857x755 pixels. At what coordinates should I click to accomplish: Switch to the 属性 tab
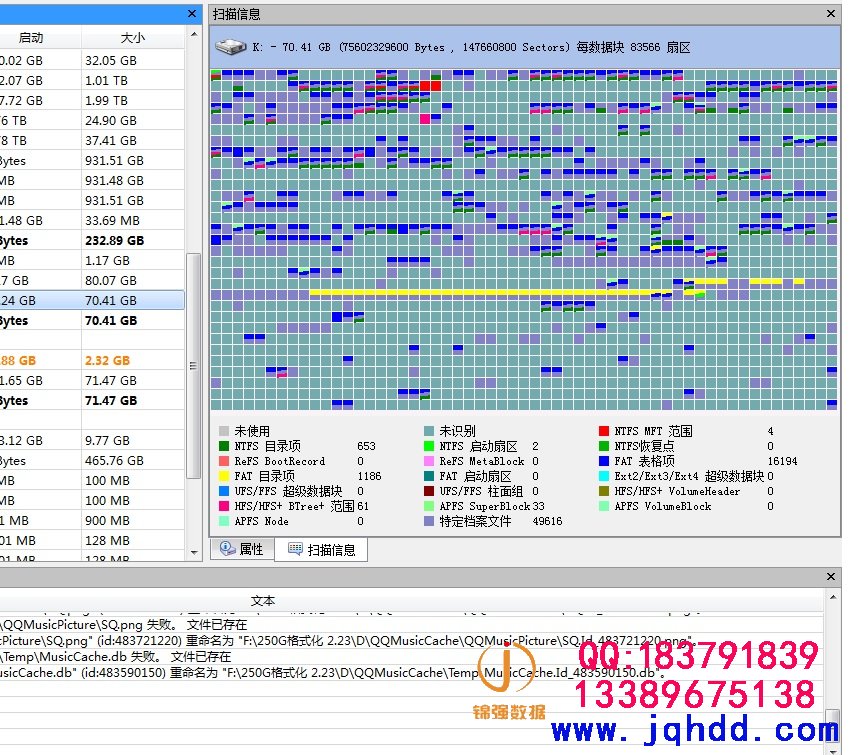tap(242, 549)
